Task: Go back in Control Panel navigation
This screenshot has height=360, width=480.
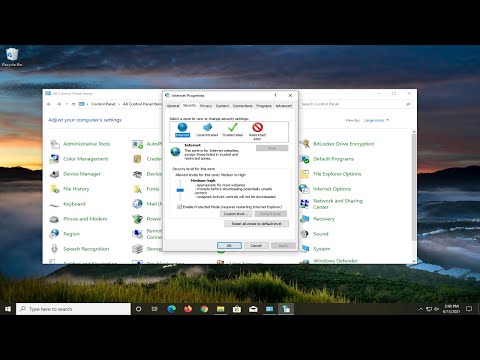Action: pyautogui.click(x=49, y=104)
